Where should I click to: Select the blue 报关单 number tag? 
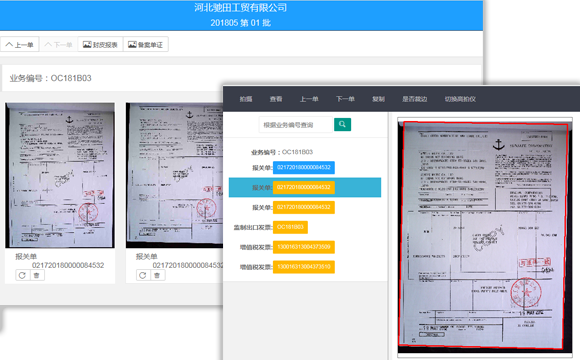pyautogui.click(x=304, y=168)
